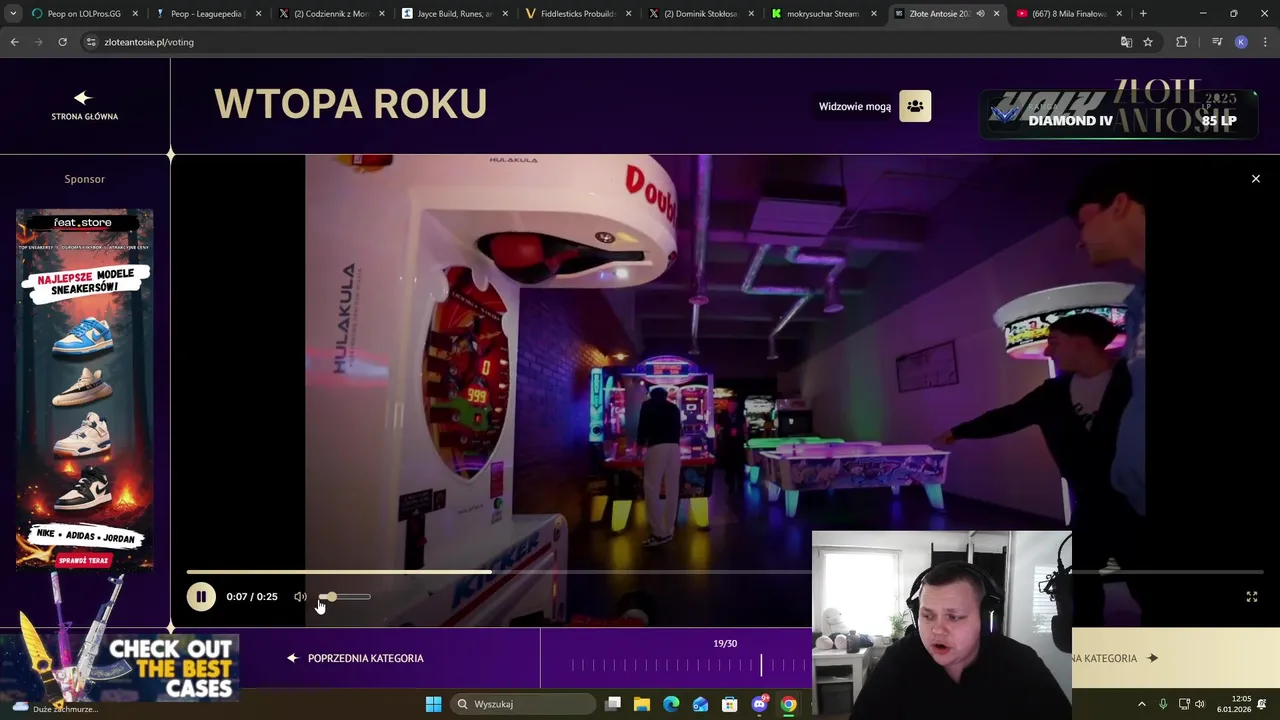Enter fullscreen with the expand icon
1280x720 pixels.
point(1251,597)
